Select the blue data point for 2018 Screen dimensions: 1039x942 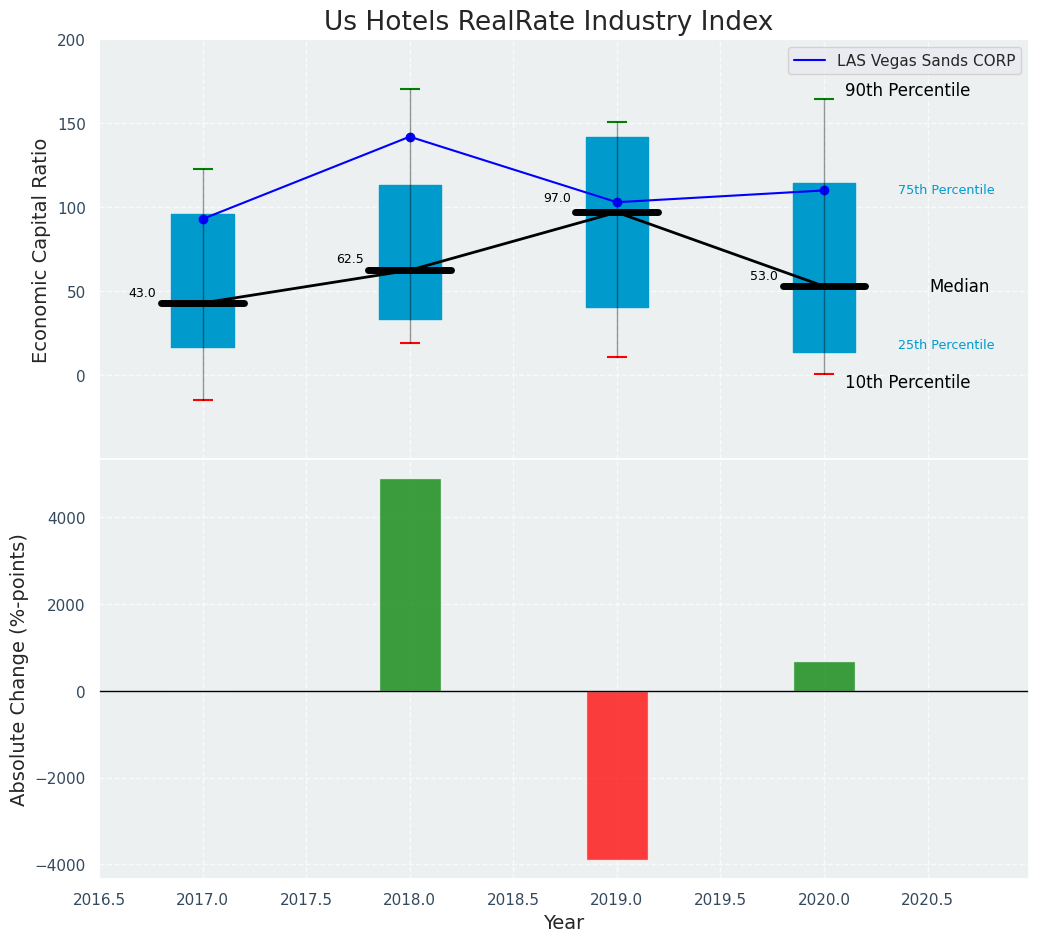click(x=410, y=137)
